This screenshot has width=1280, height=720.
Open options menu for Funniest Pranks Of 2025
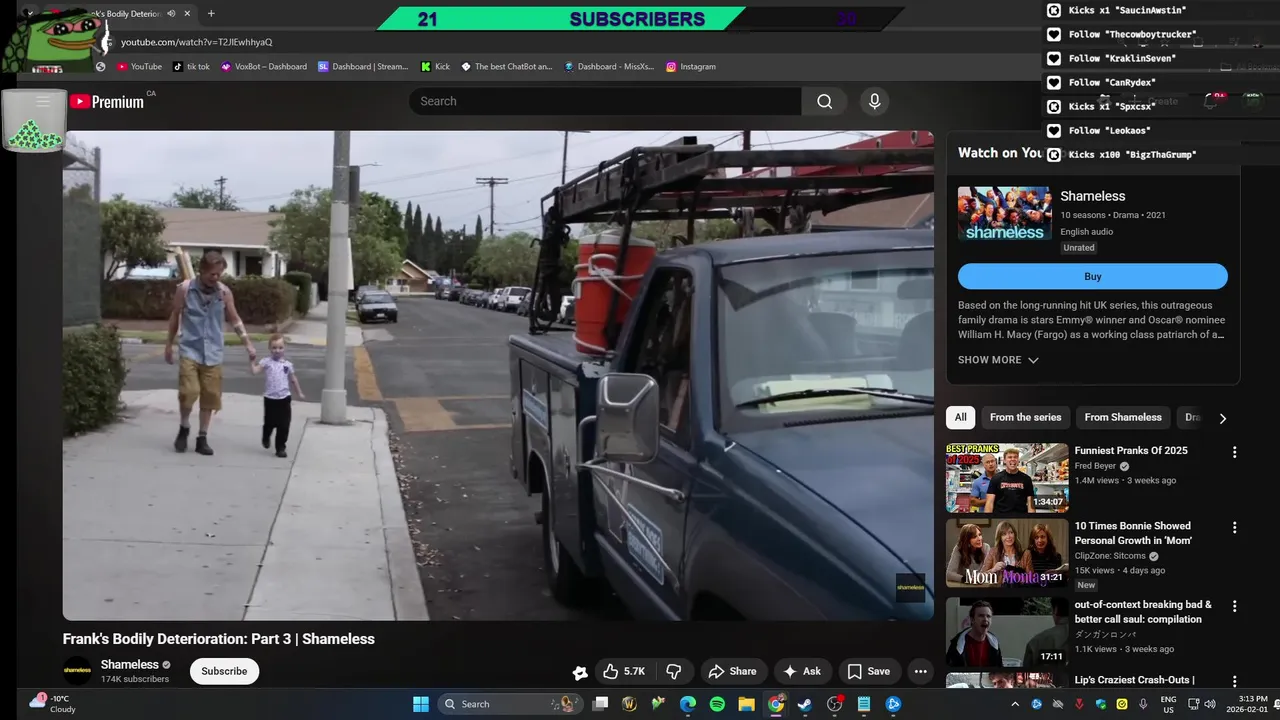(1234, 452)
